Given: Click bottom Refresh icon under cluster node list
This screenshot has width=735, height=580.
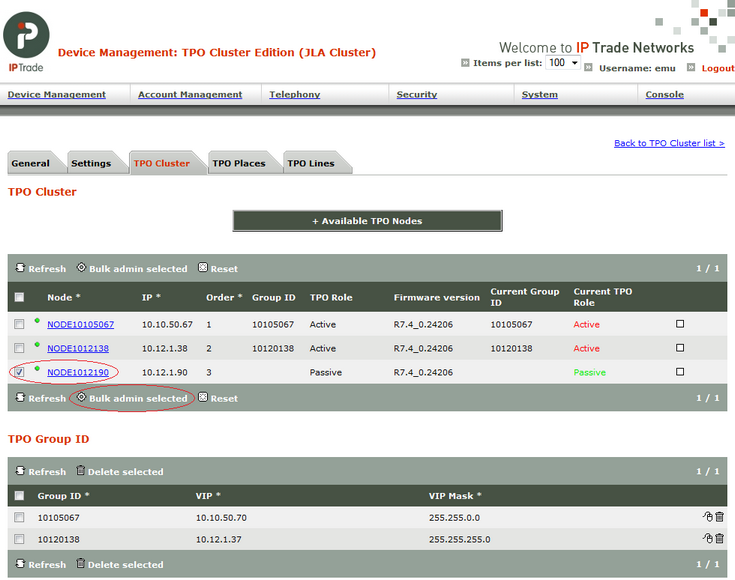Looking at the screenshot, I should pyautogui.click(x=20, y=397).
